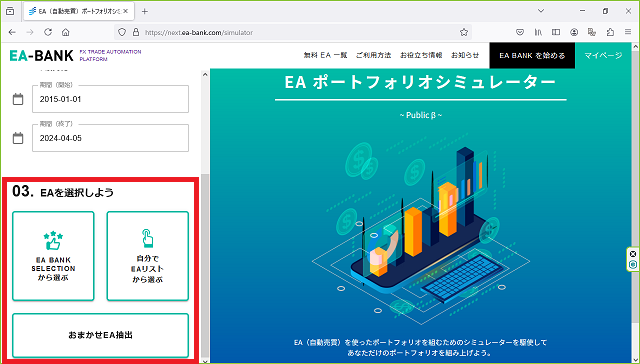The image size is (640, 364).
Task: Click EA ポートフォリオシミュレーター title
Action: point(420,82)
